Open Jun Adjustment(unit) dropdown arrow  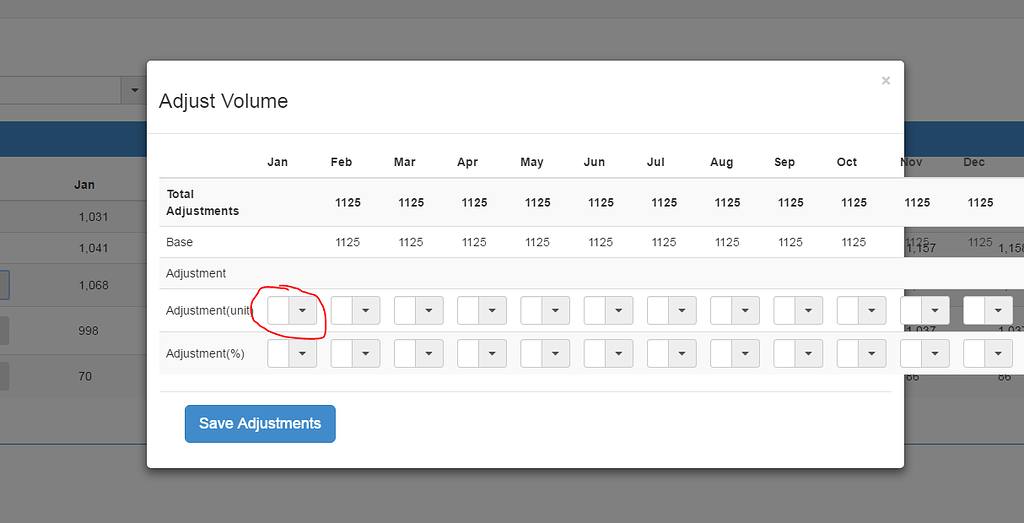click(x=619, y=311)
